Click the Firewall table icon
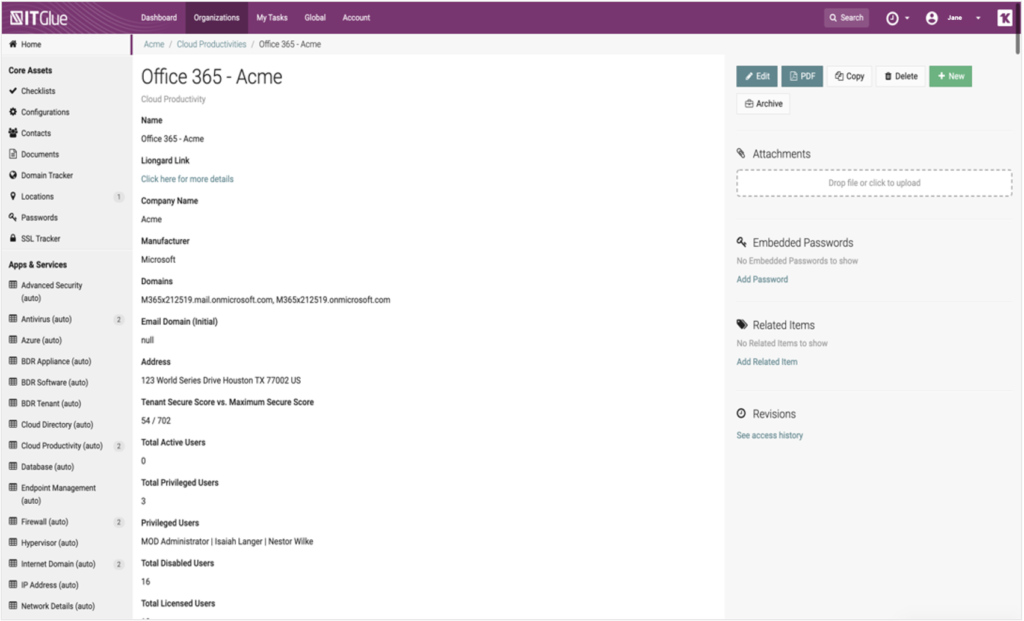The image size is (1024, 621). pos(12,521)
